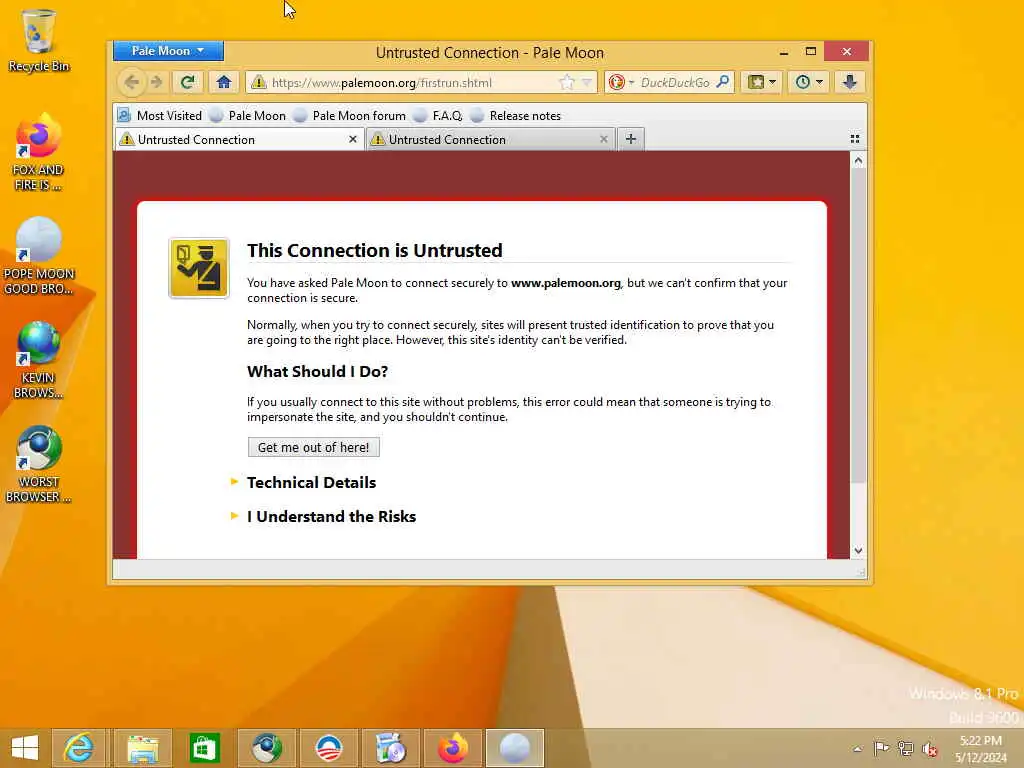Select the FOX AND FIRE IS desktop shortcut
This screenshot has height=768, width=1024.
39,153
